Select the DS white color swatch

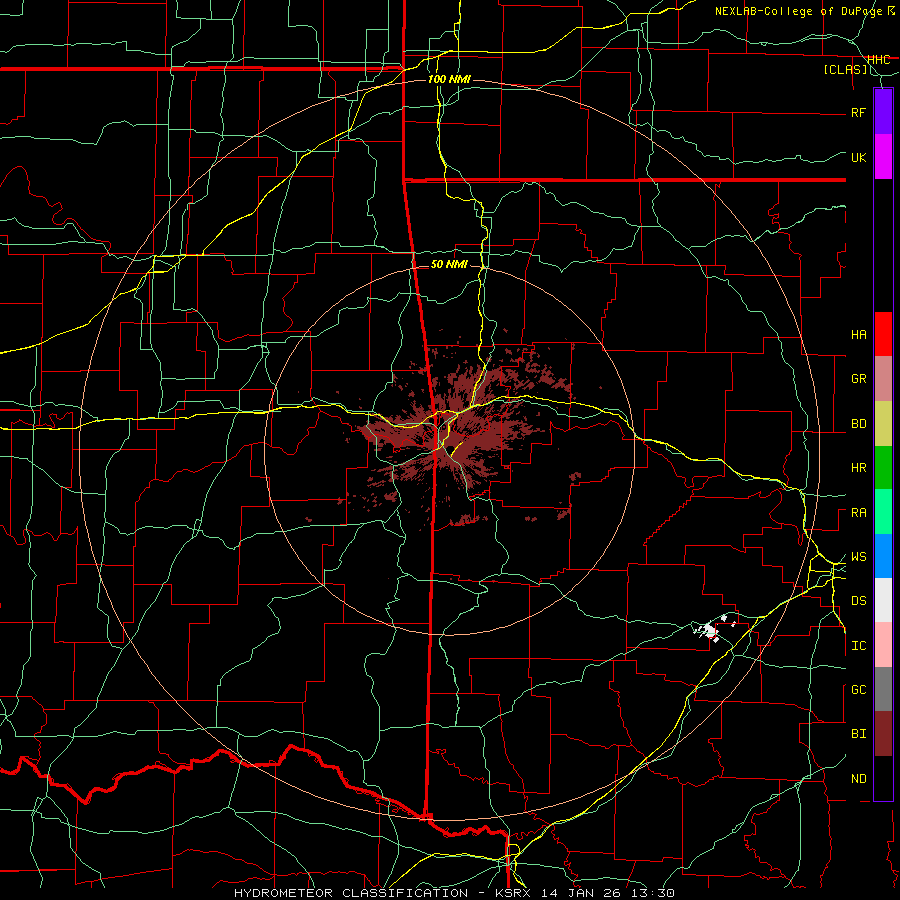click(x=883, y=600)
